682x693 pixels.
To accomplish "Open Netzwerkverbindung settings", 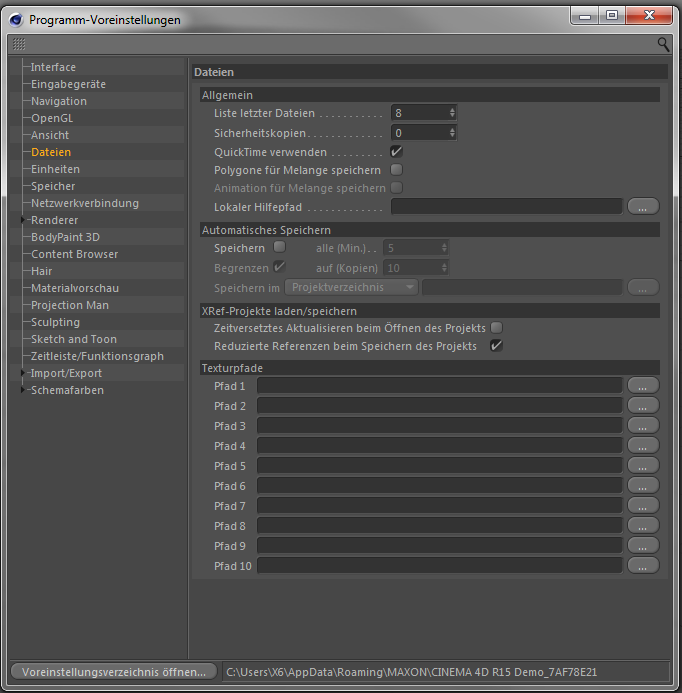I will (x=85, y=203).
